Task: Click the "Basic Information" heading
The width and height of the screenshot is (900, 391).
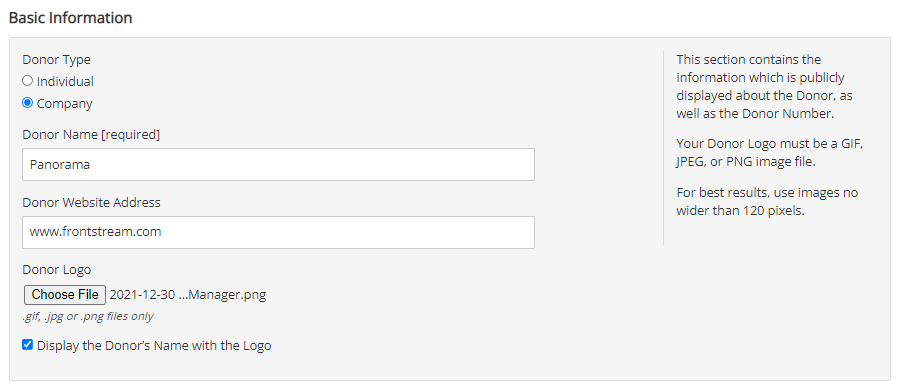Action: tap(71, 18)
